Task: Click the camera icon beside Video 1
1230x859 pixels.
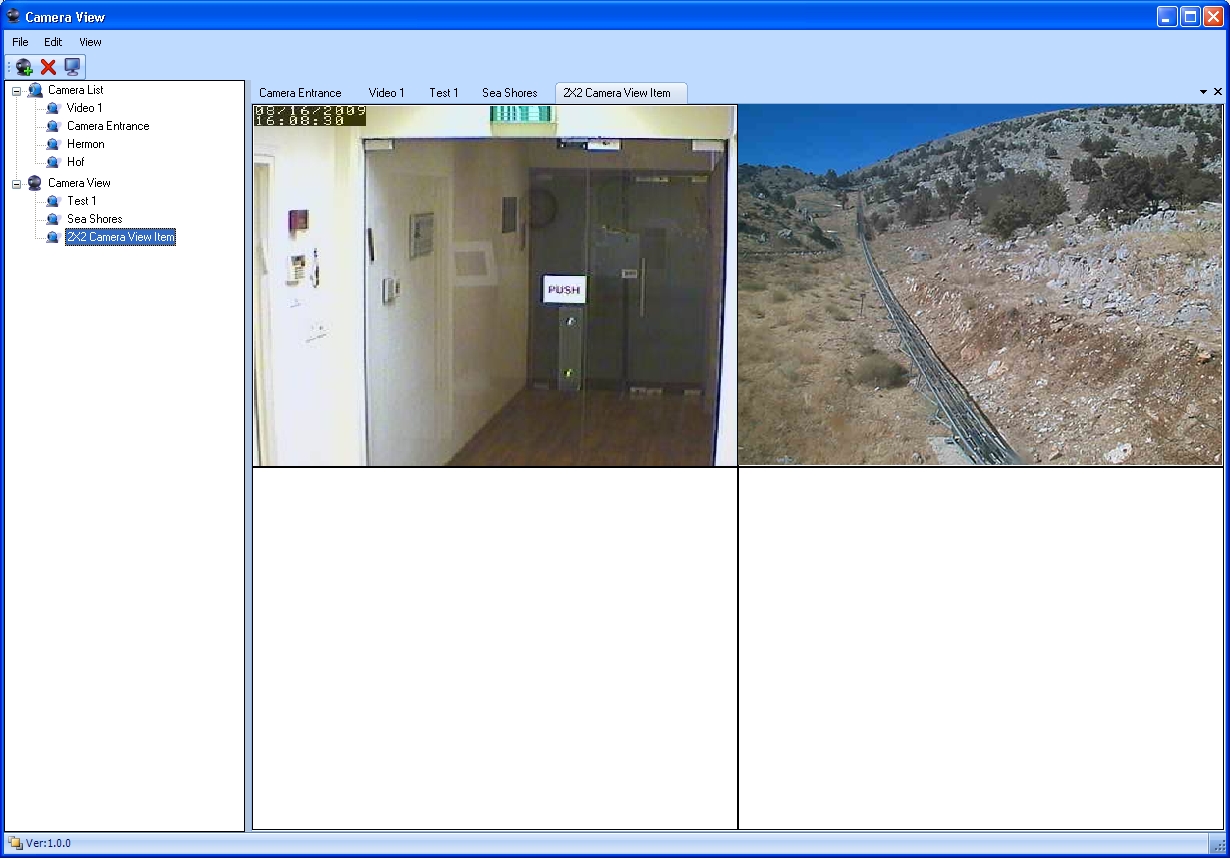Action: (x=52, y=107)
